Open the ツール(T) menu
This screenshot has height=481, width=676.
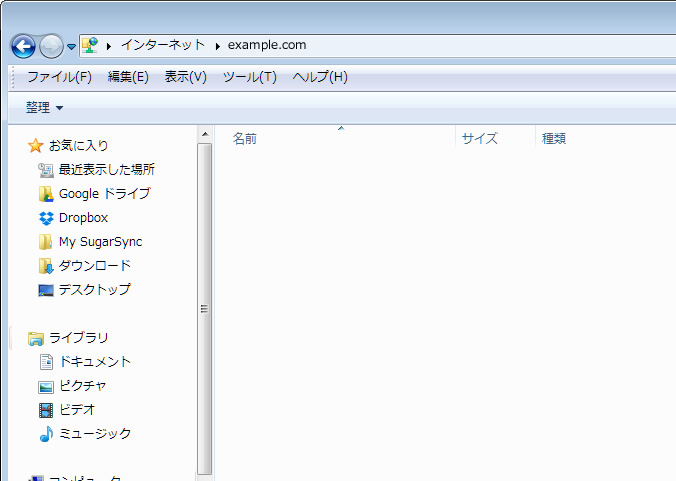pos(249,77)
